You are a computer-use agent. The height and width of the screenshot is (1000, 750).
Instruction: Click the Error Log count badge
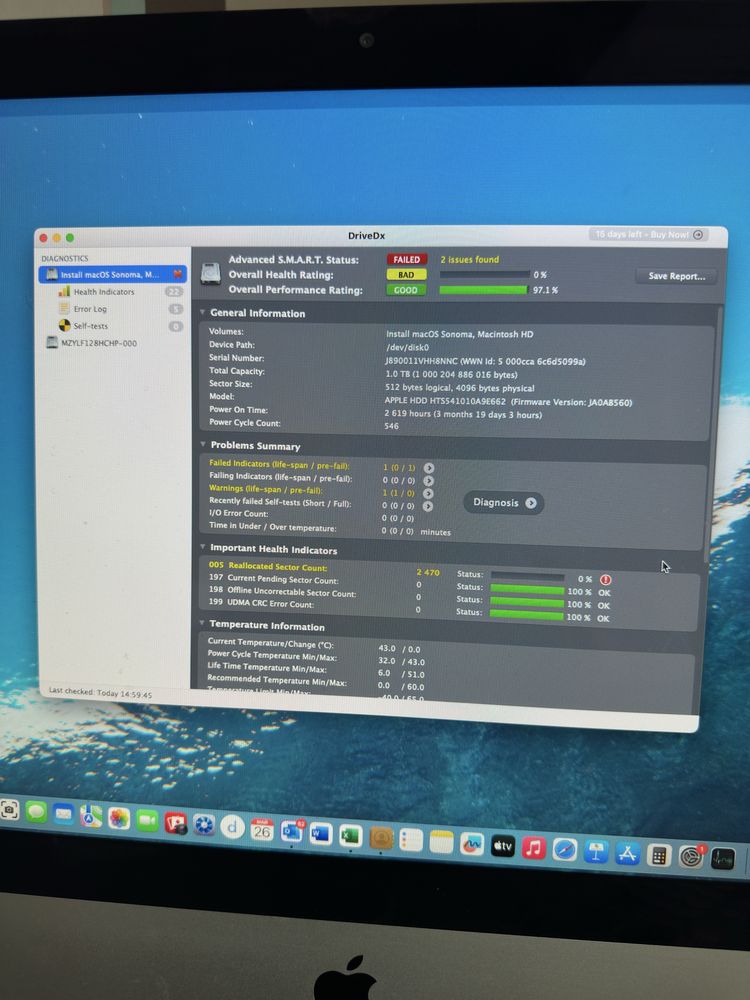pos(175,309)
